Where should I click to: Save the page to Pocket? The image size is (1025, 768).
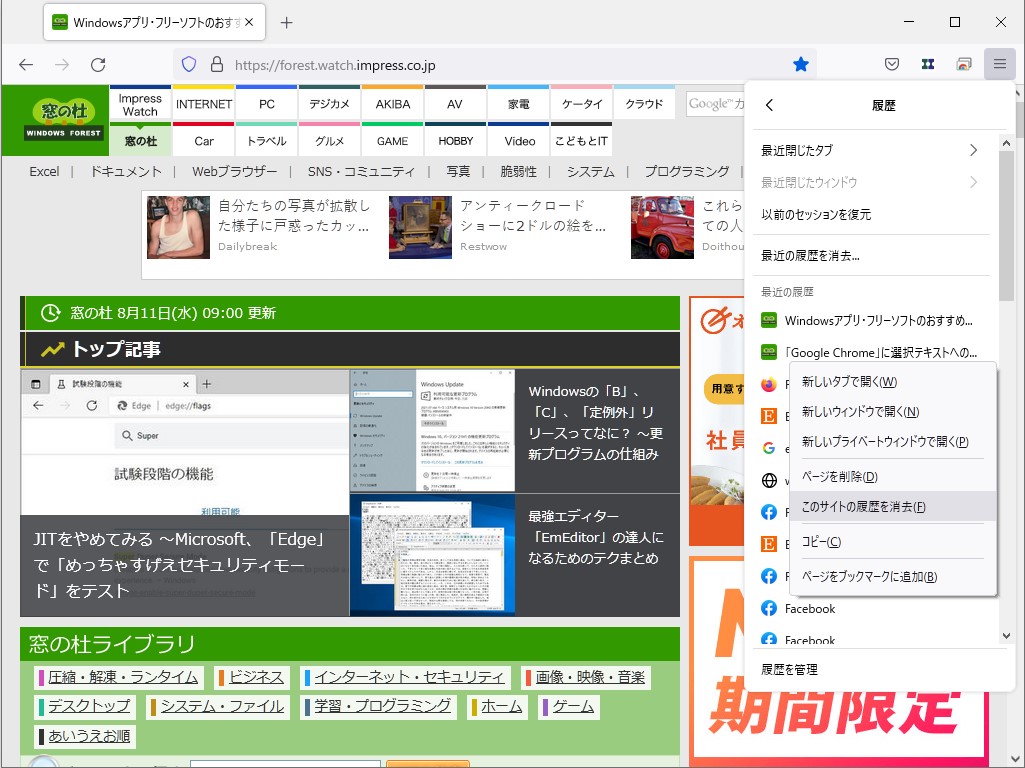click(x=891, y=64)
